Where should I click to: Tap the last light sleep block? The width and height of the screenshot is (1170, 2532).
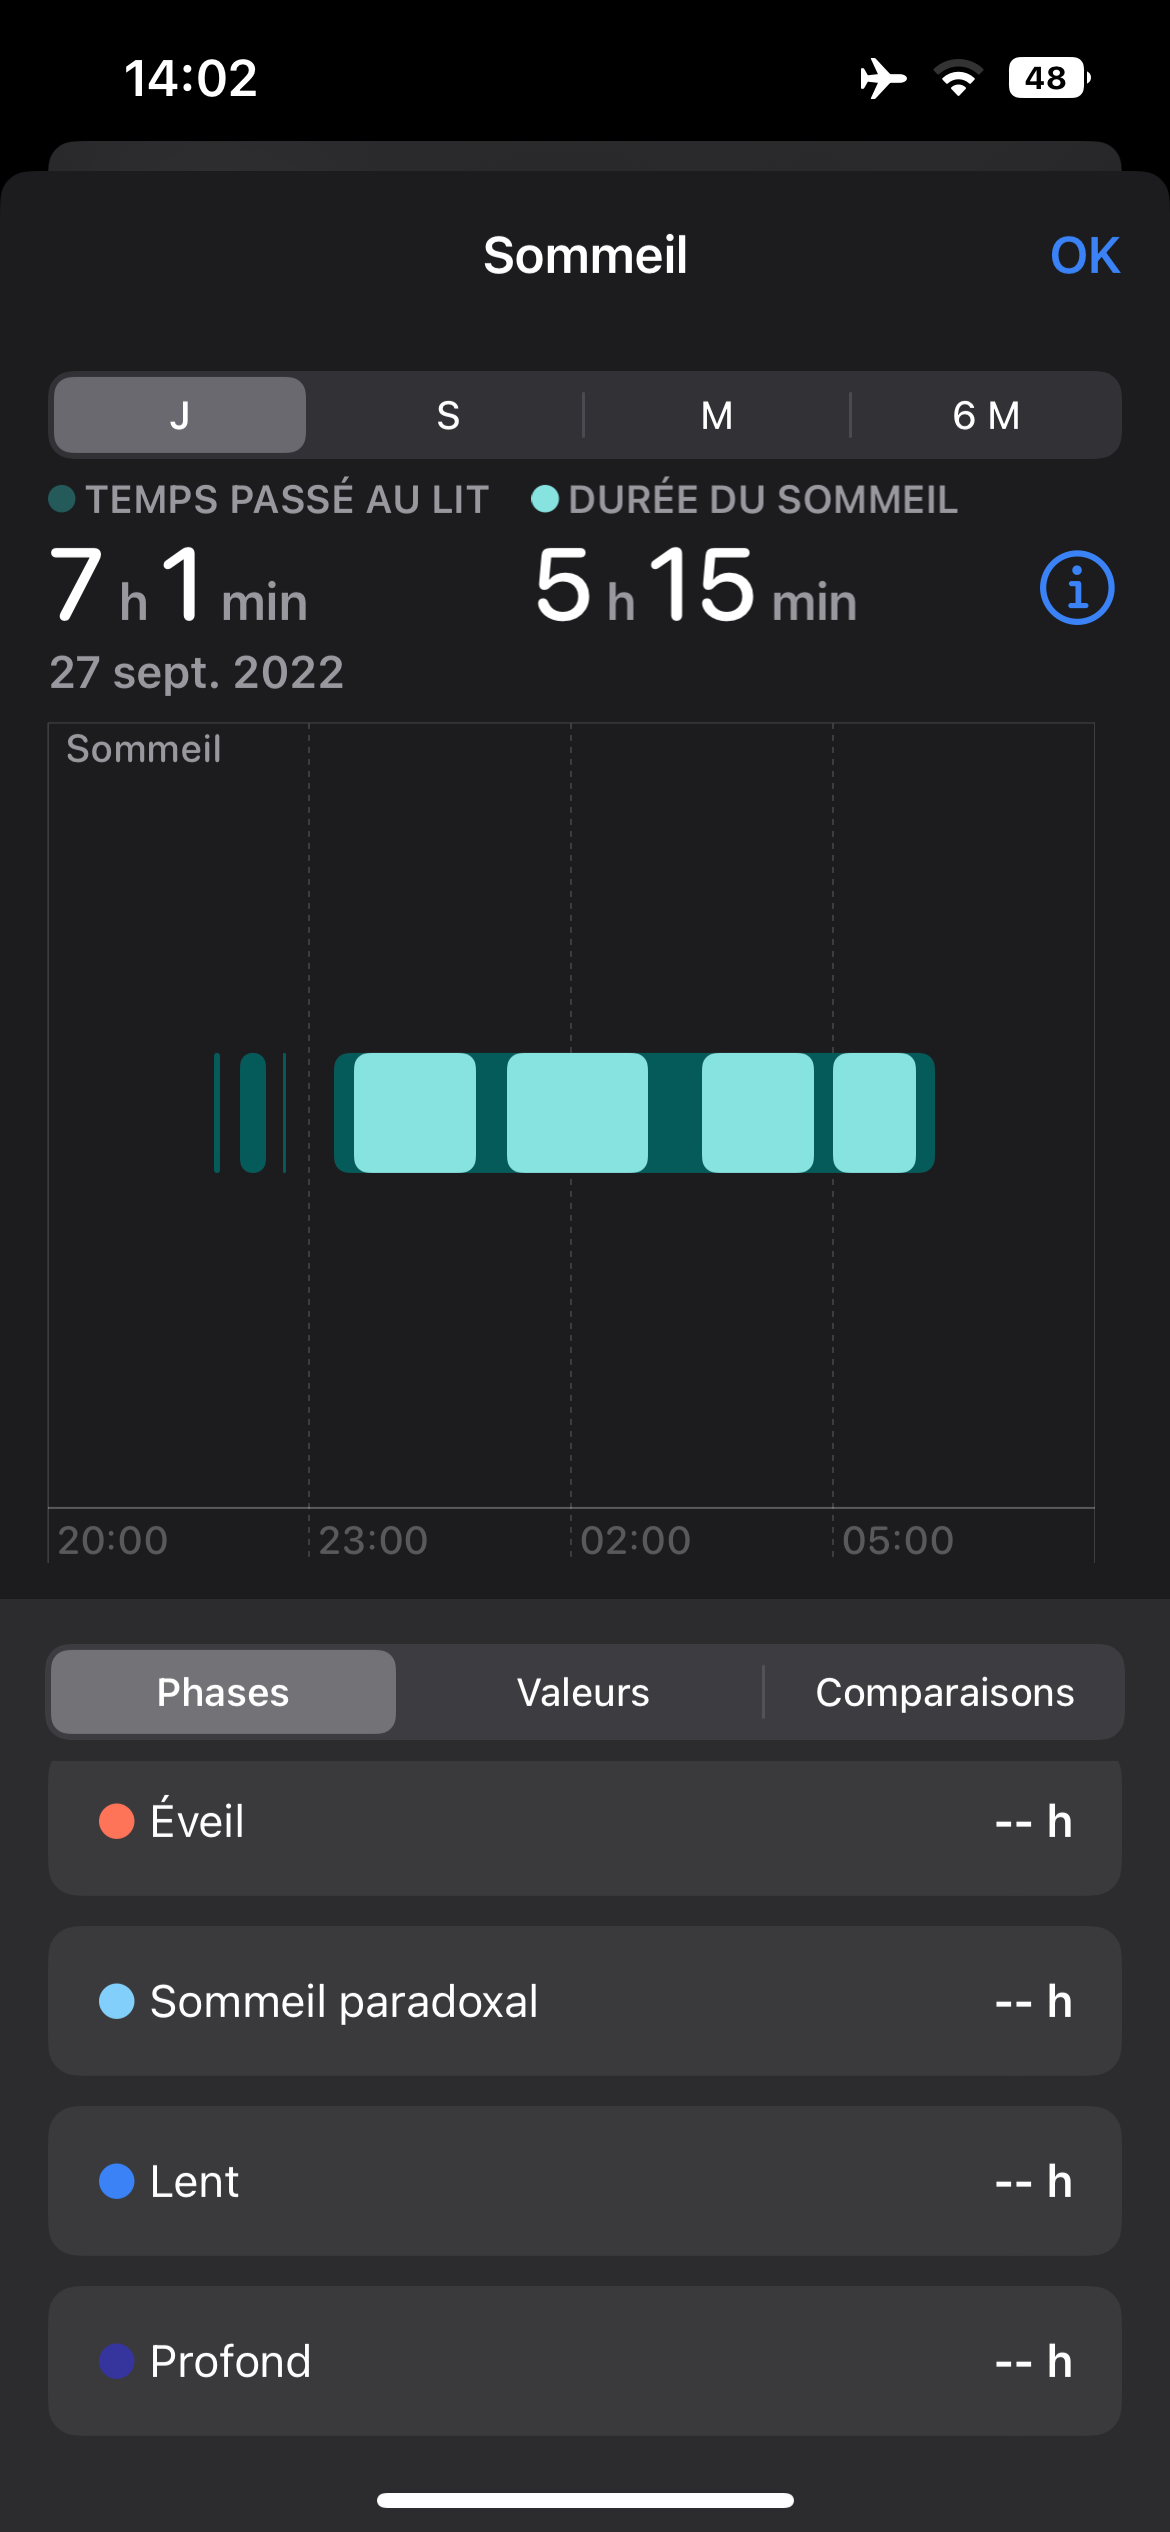874,1112
